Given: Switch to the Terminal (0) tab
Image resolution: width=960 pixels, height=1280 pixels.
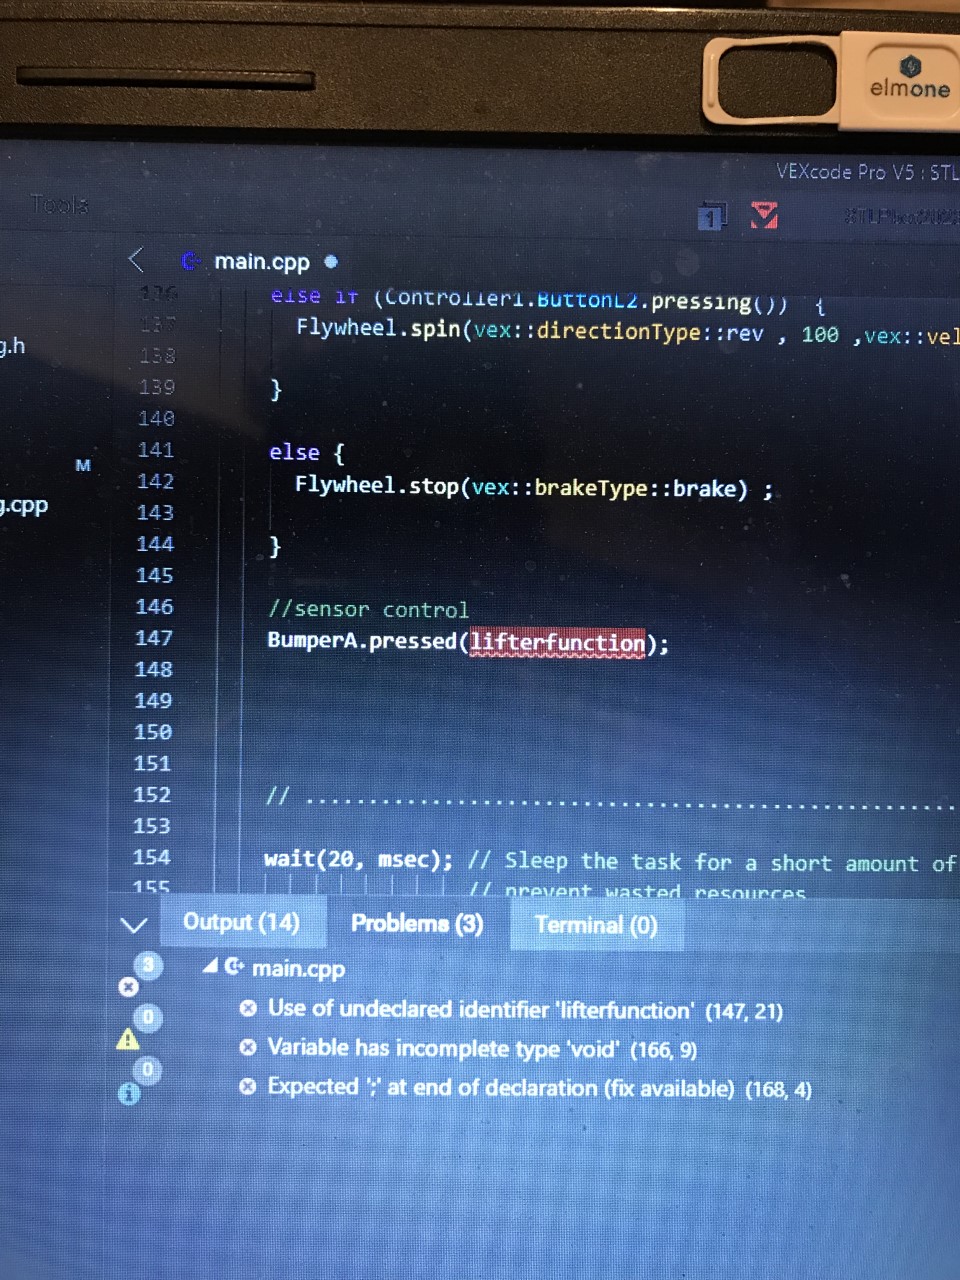Looking at the screenshot, I should (596, 925).
